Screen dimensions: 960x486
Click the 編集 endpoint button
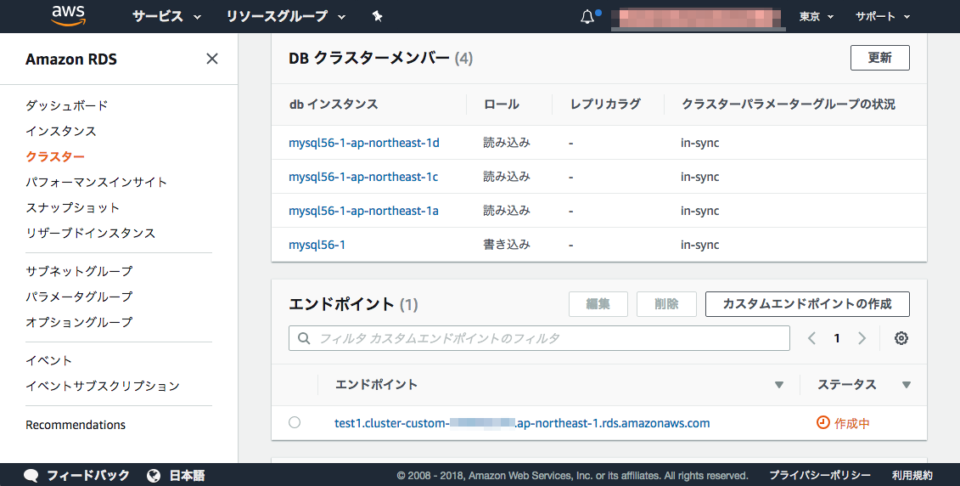pos(598,304)
